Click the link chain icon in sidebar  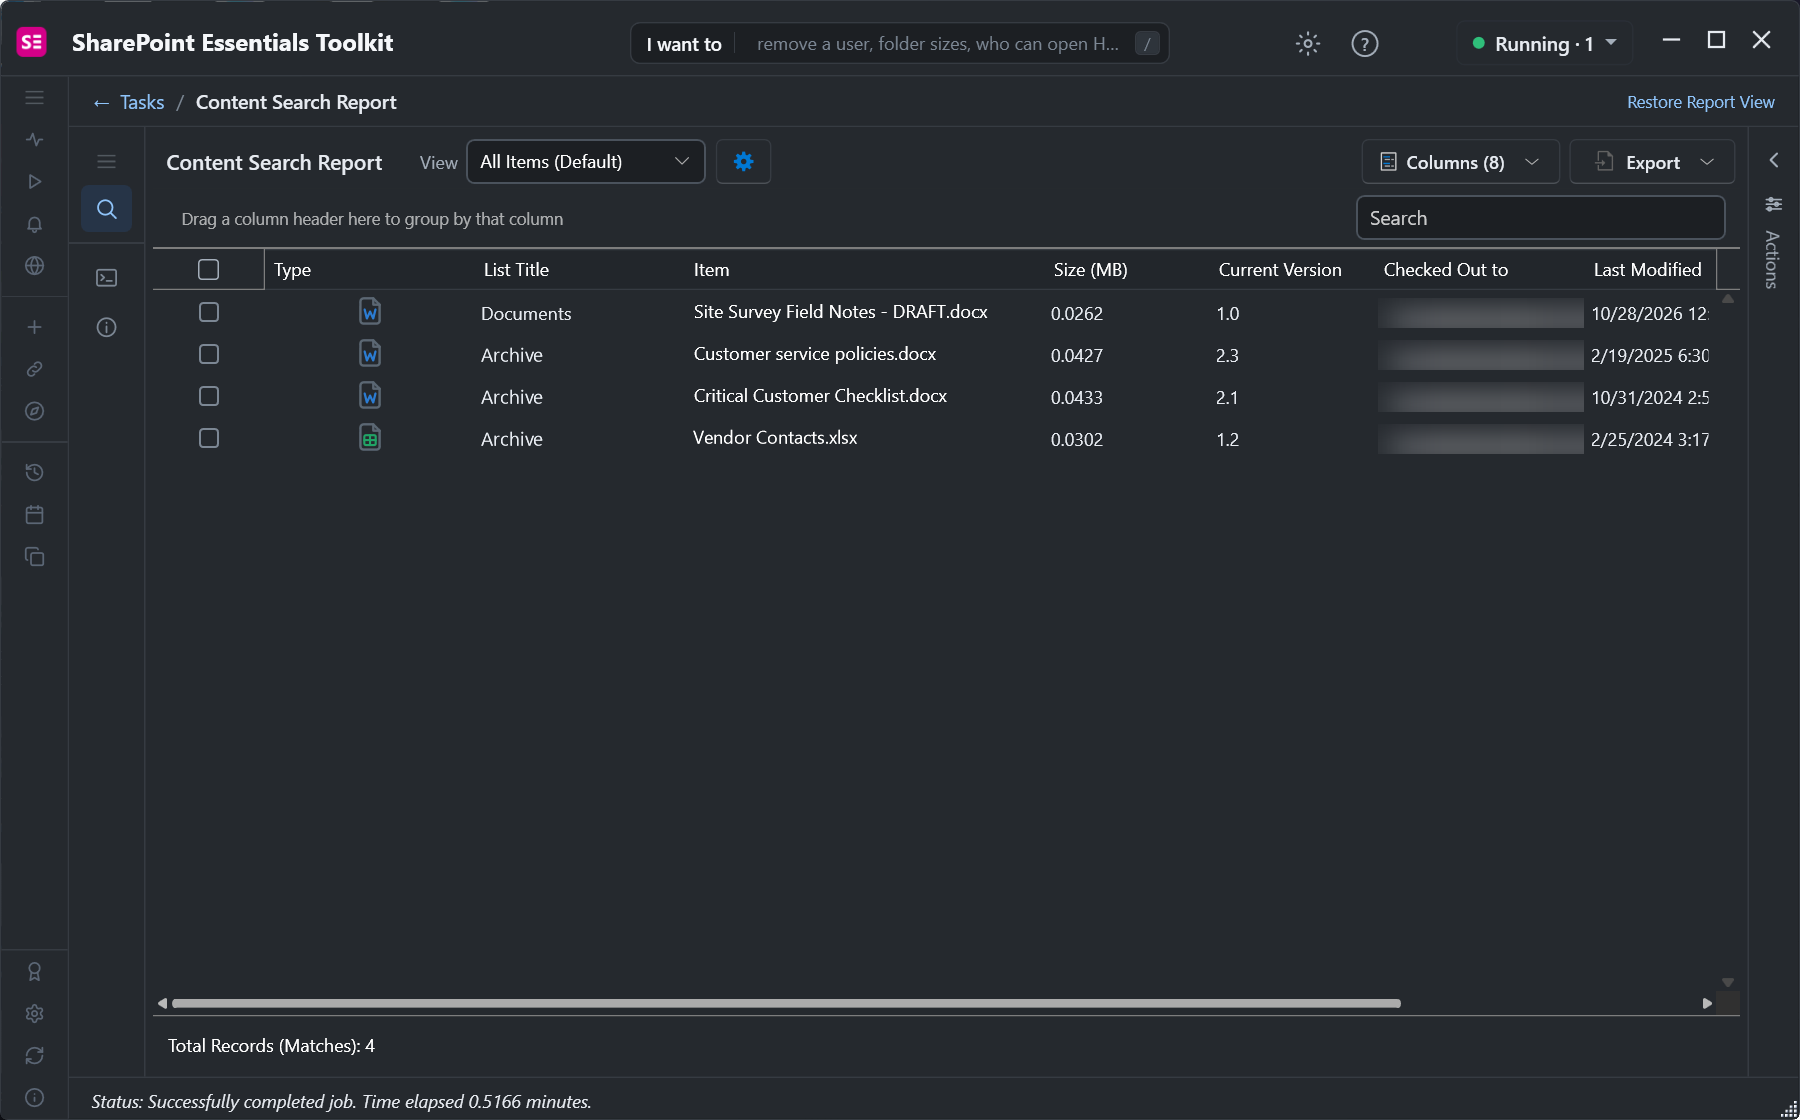point(34,369)
